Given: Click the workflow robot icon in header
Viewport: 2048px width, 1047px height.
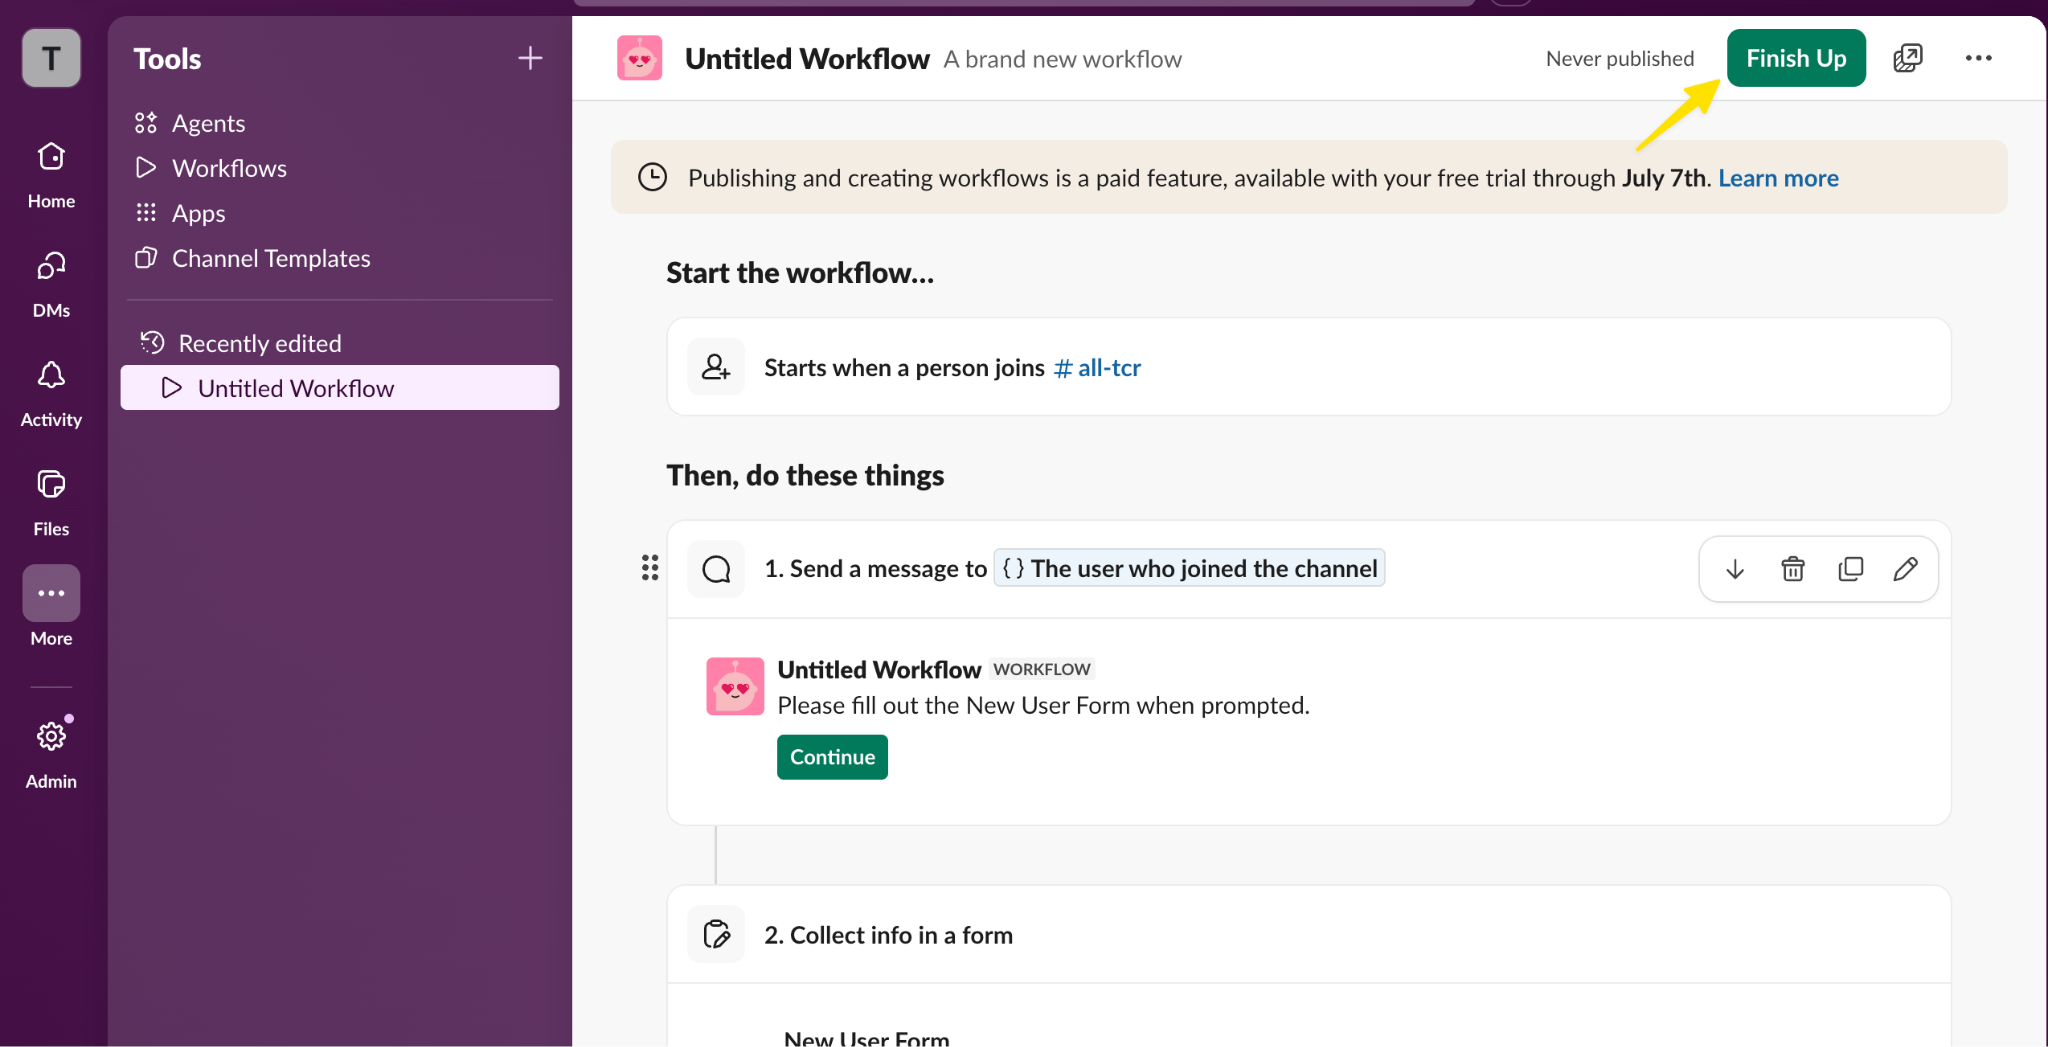Looking at the screenshot, I should click(640, 58).
